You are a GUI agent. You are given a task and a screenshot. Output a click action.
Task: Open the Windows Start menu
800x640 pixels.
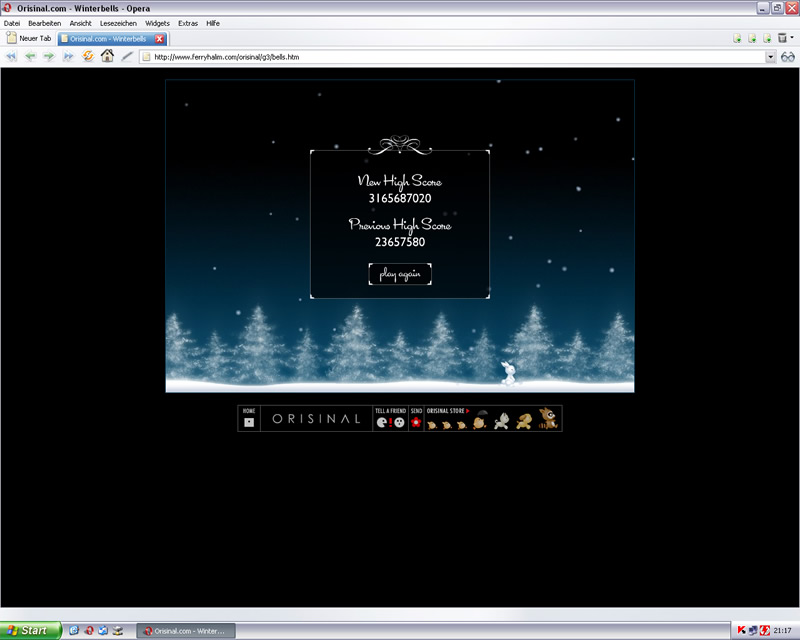coord(30,631)
